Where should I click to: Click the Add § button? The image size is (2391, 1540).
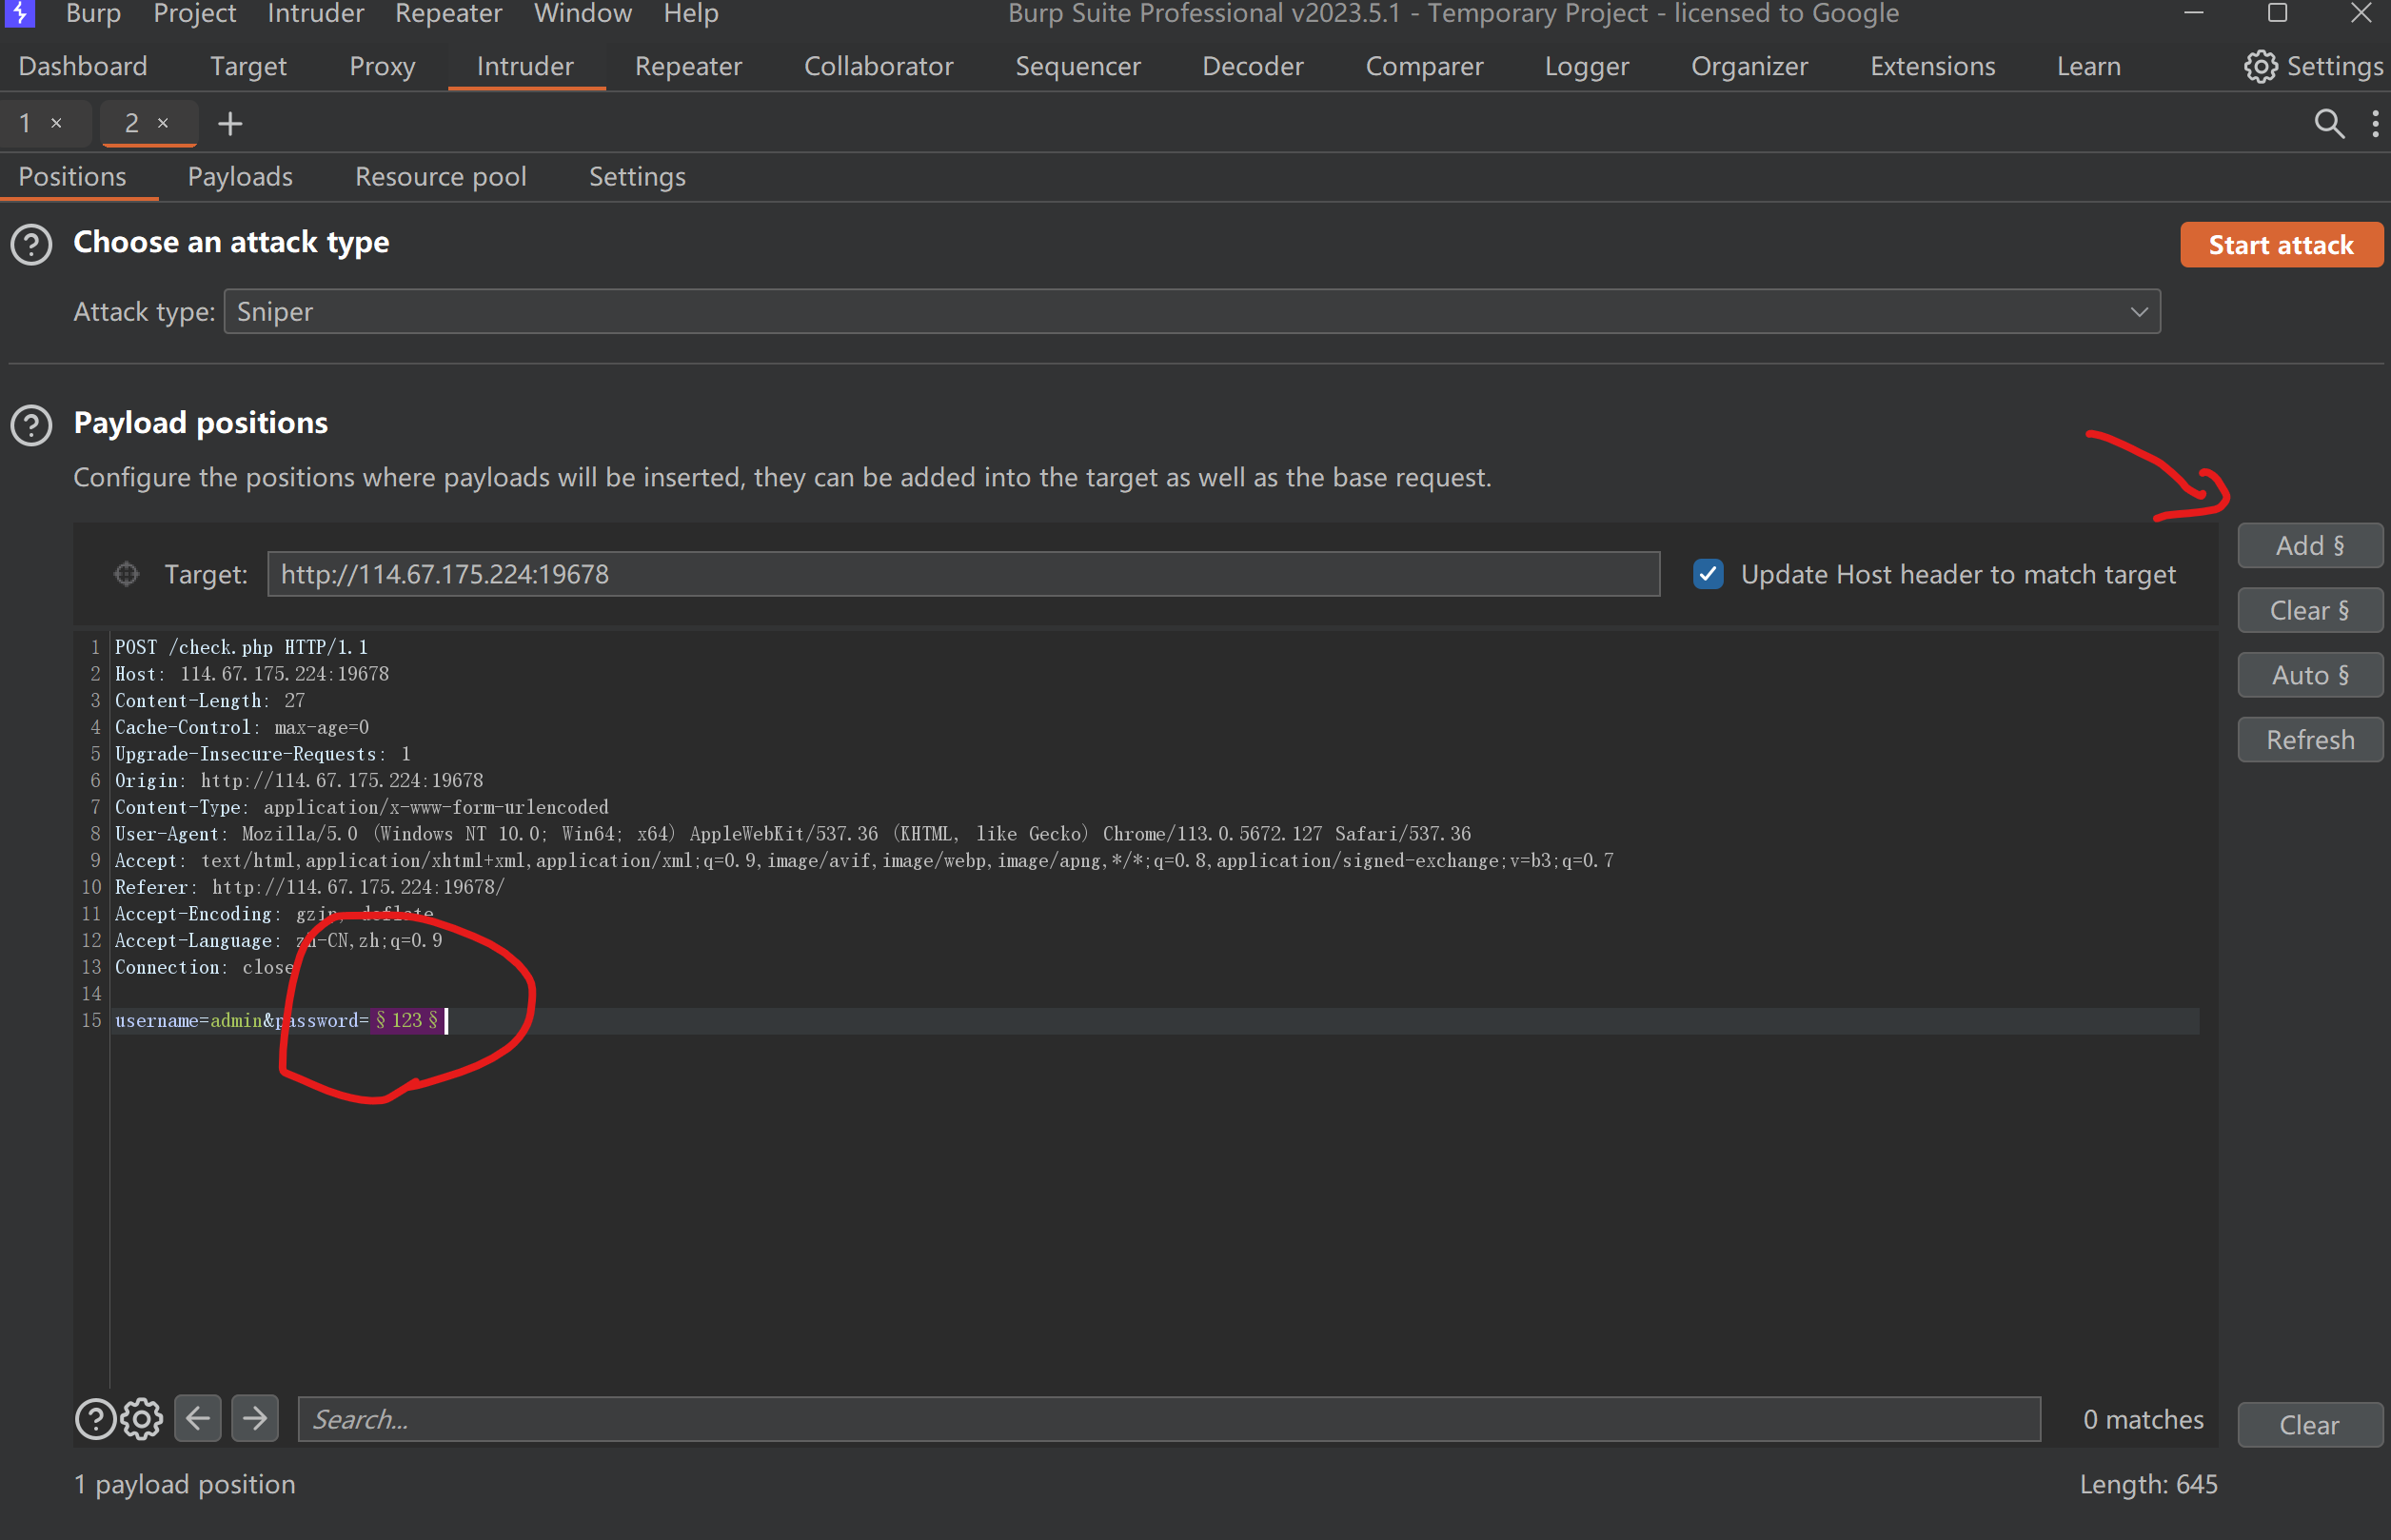tap(2309, 545)
